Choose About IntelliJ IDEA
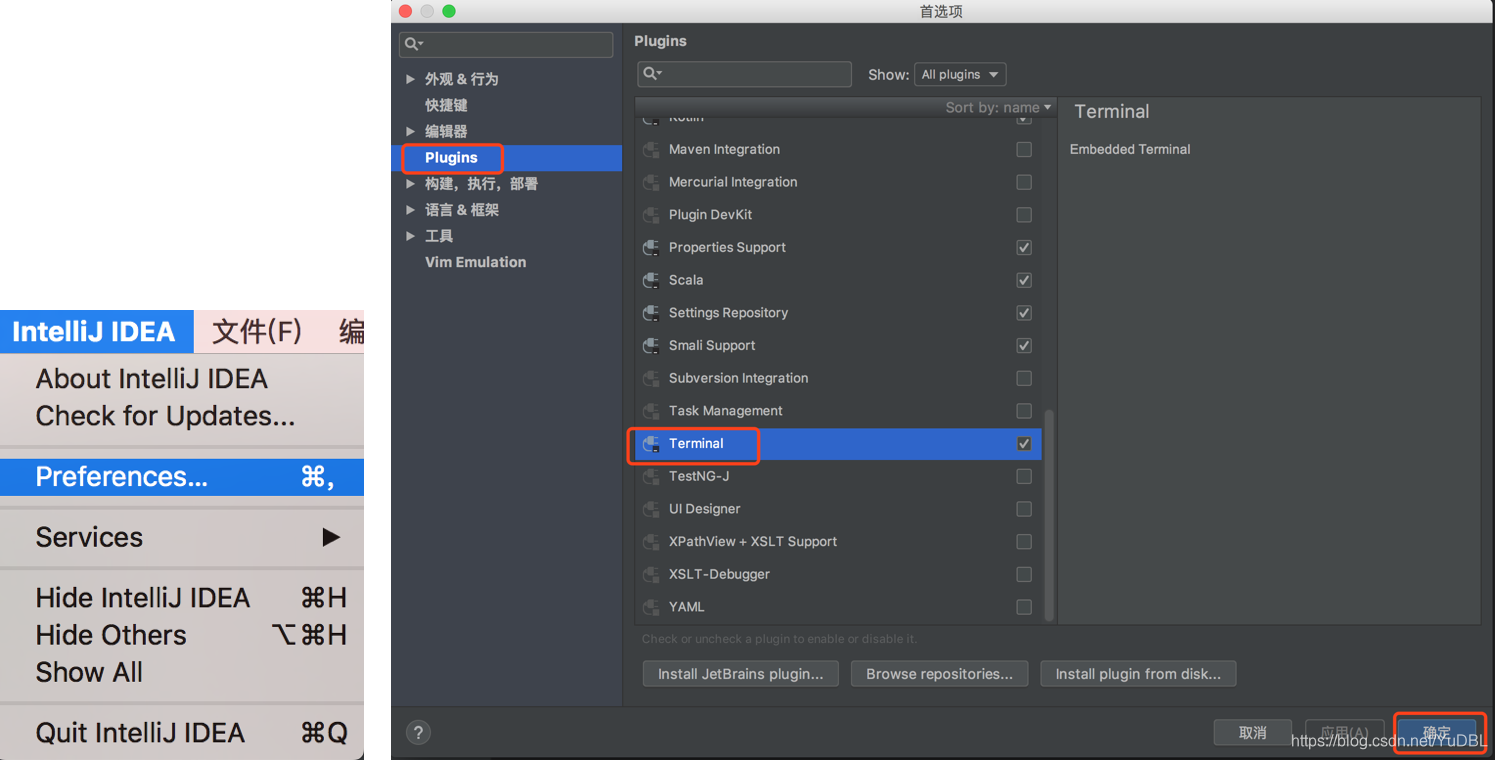Screen dimensions: 1498x760 coord(152,379)
